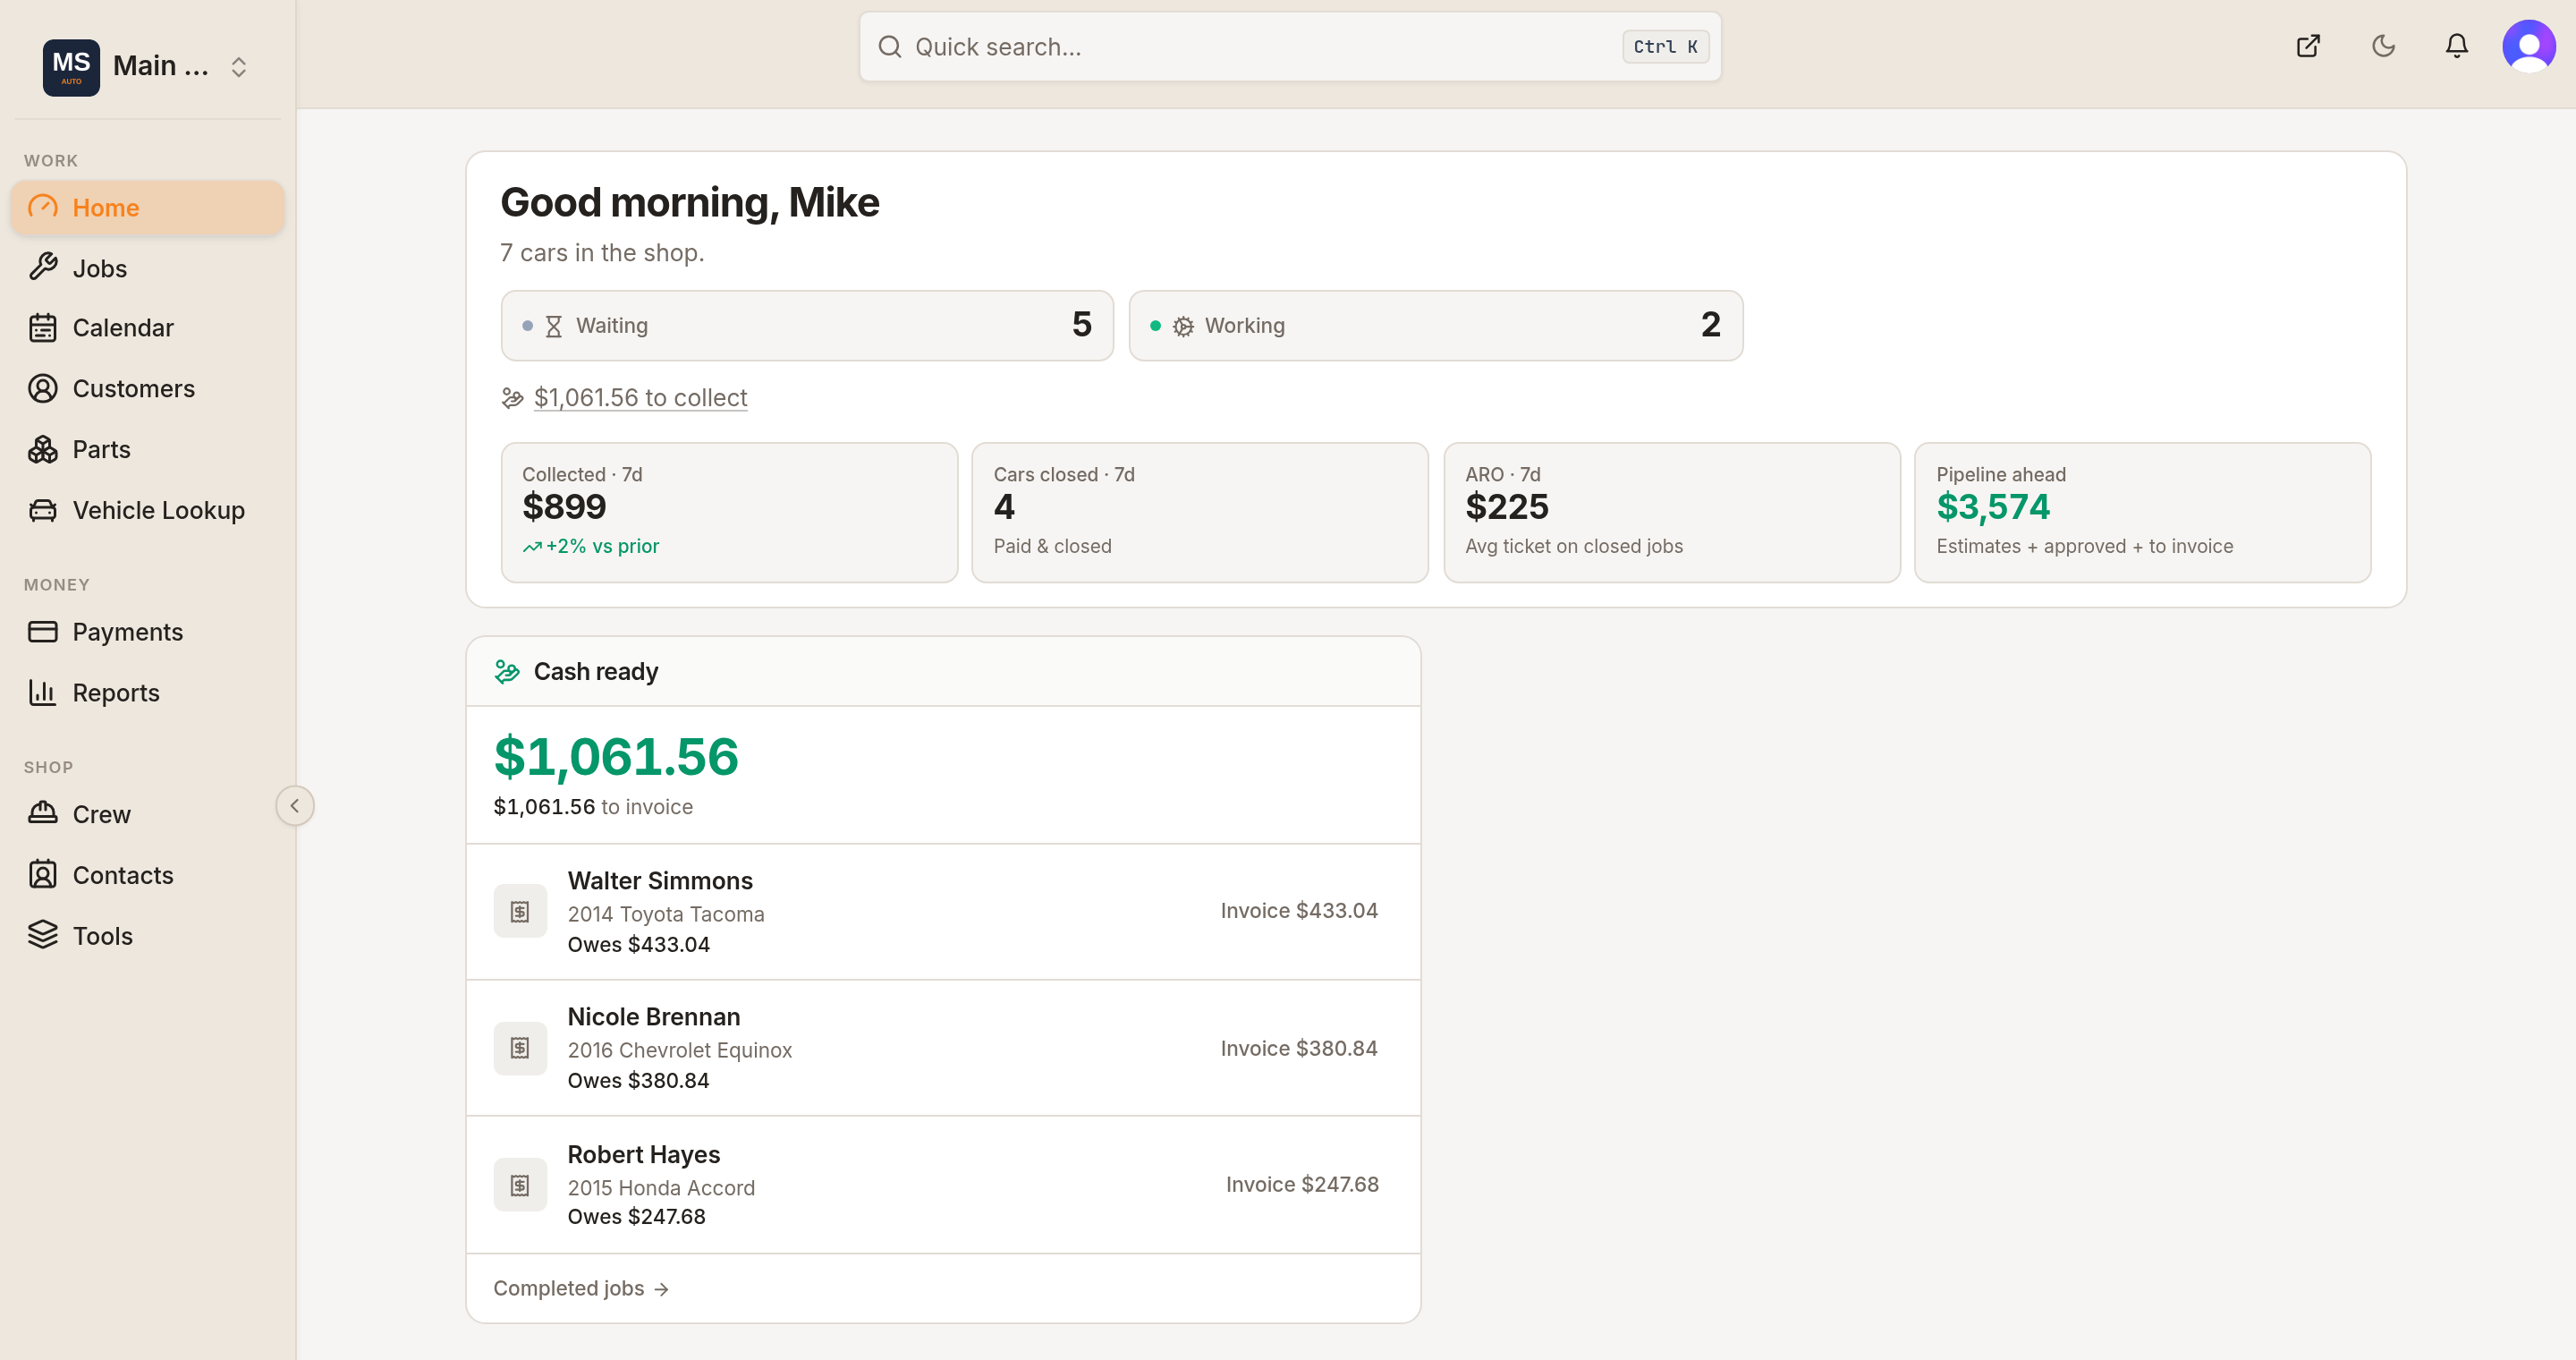The width and height of the screenshot is (2576, 1360).
Task: Open Jobs from the sidebar
Action: (x=148, y=268)
